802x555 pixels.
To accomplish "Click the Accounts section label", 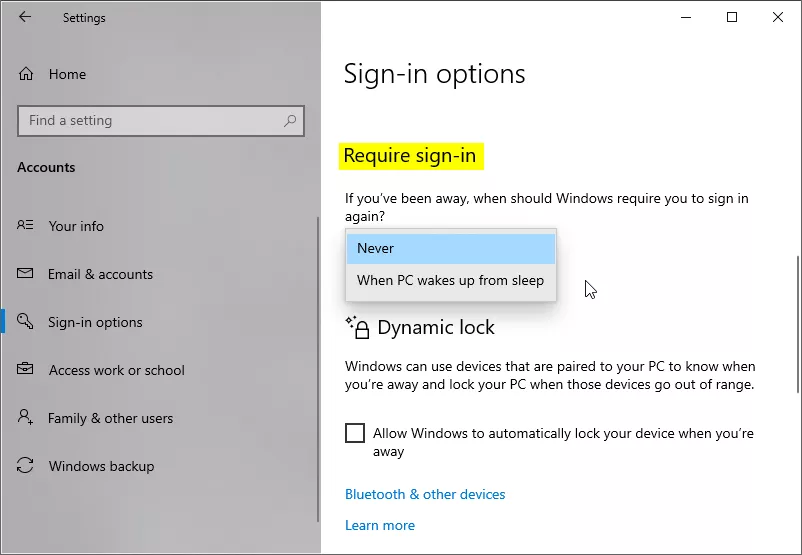I will click(x=46, y=167).
